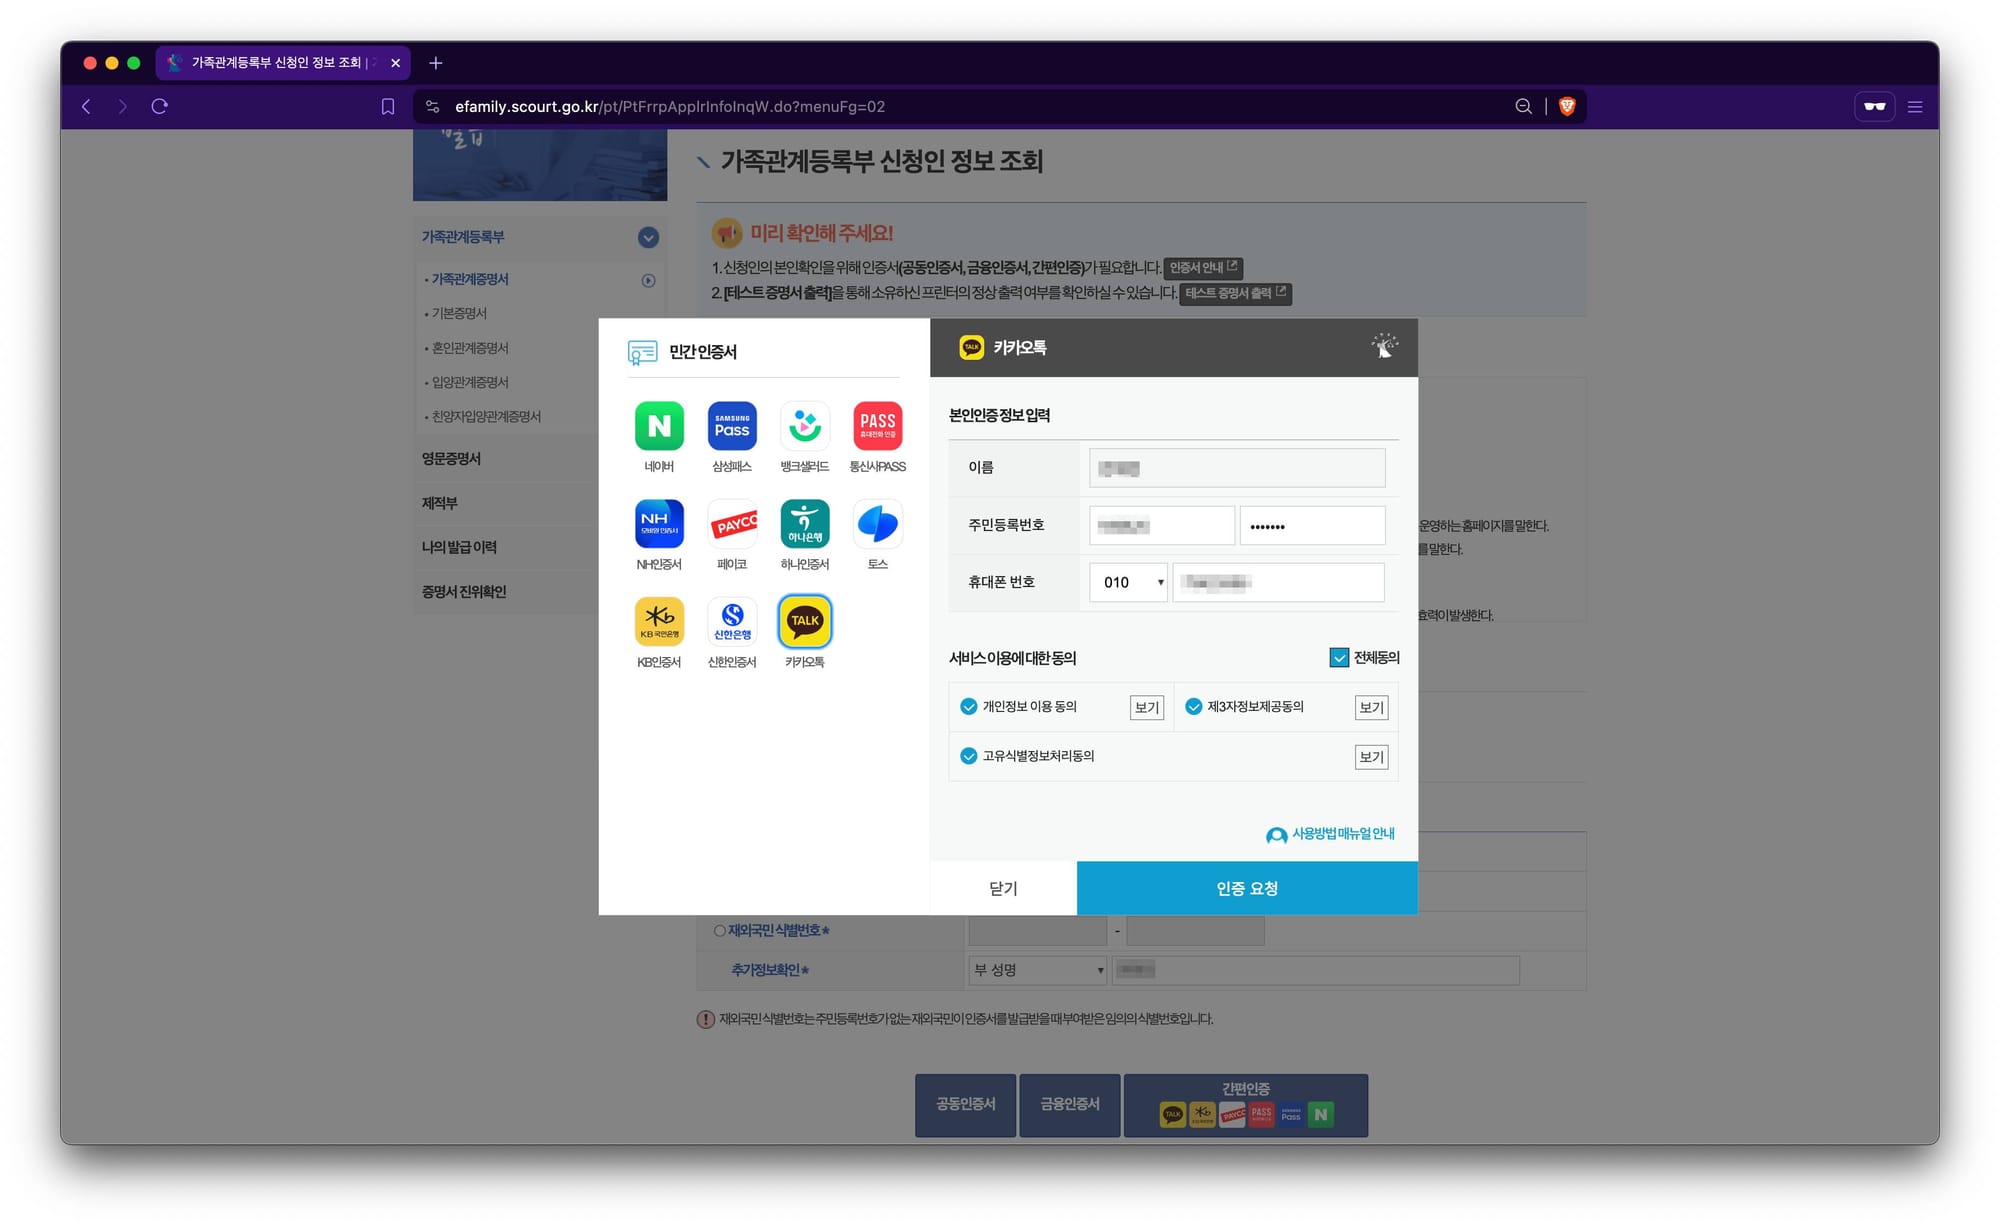Bookmark this page
The height and width of the screenshot is (1225, 2000).
tap(388, 106)
